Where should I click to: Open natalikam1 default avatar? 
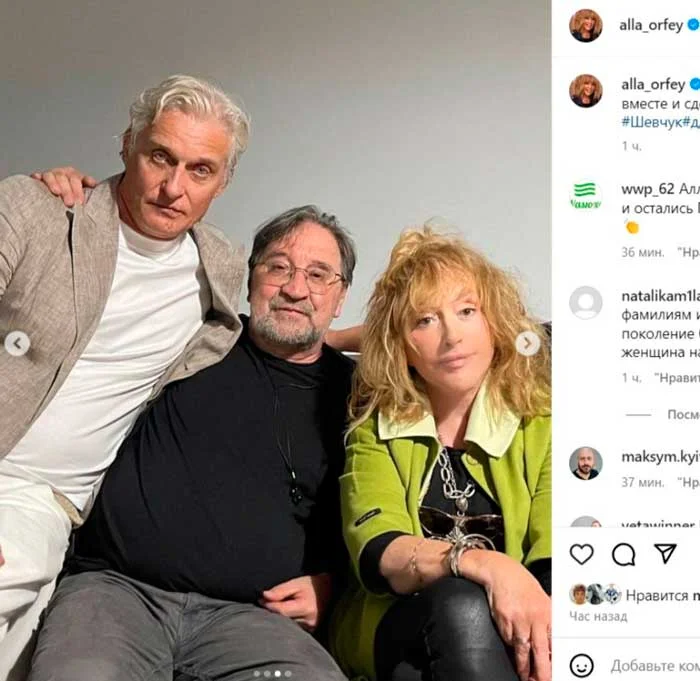tap(586, 303)
